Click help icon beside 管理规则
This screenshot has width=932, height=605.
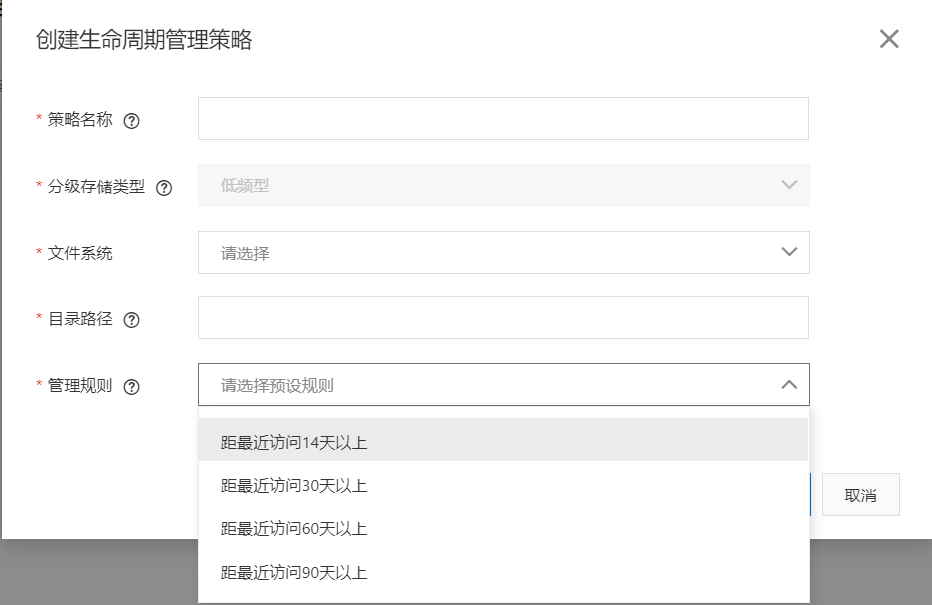(131, 387)
